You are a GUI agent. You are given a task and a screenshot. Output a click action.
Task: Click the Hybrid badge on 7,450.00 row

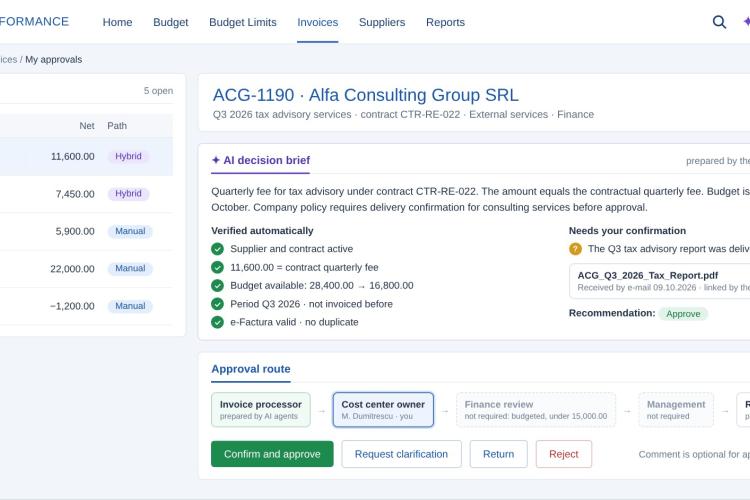pyautogui.click(x=128, y=194)
